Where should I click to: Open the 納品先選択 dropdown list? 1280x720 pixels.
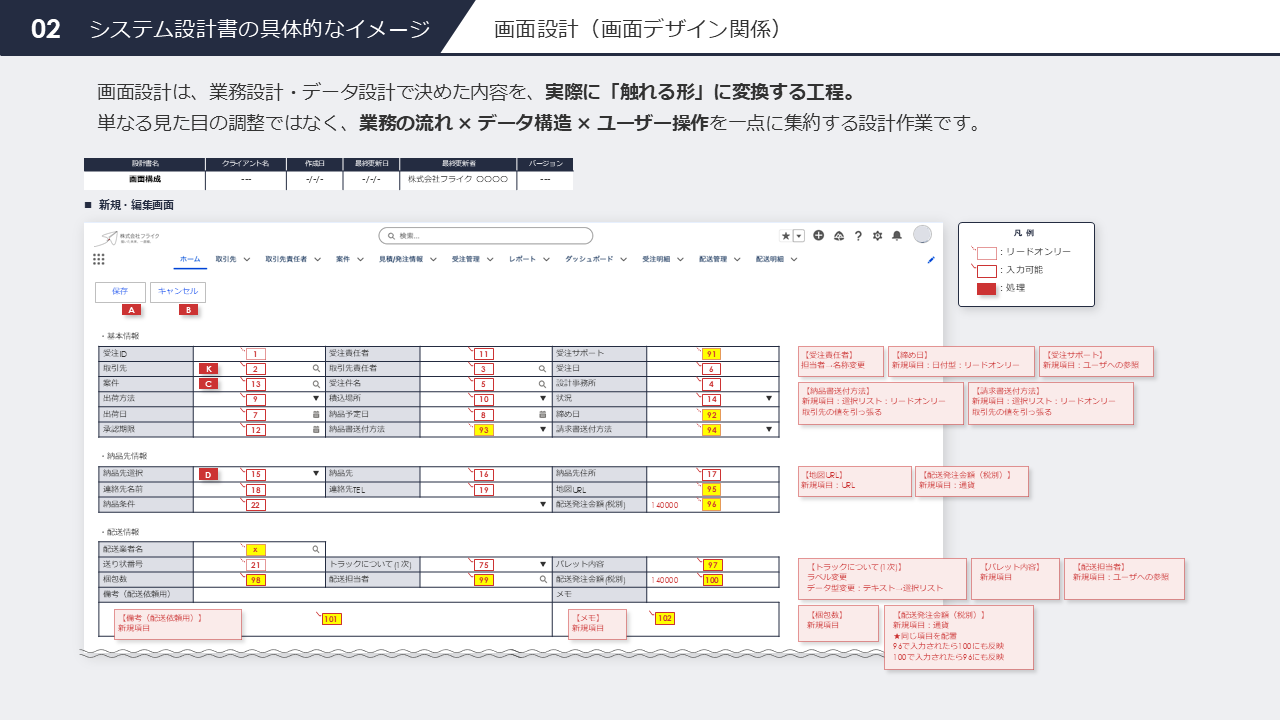(x=316, y=474)
